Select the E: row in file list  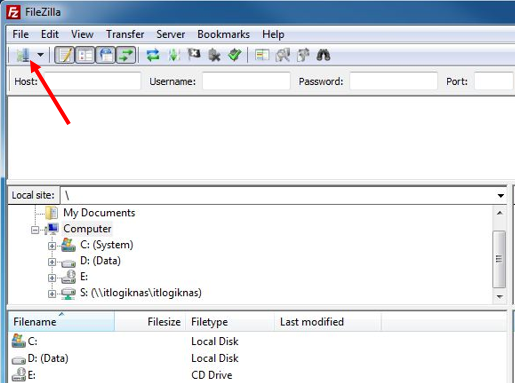257,375
